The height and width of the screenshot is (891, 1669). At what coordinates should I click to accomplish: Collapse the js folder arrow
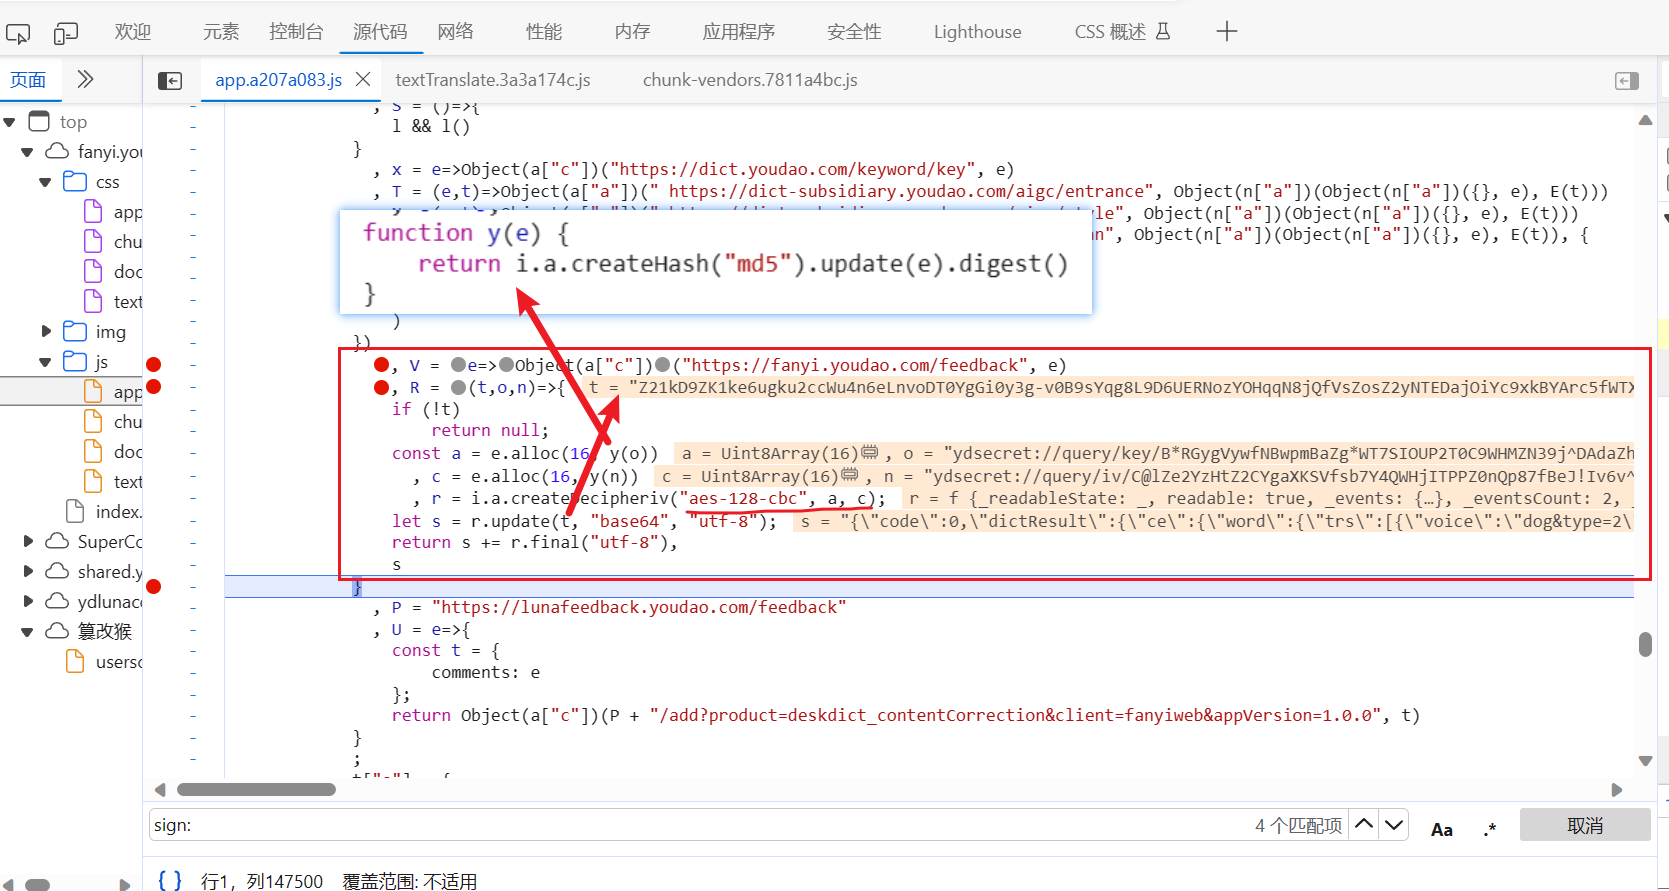coord(45,362)
